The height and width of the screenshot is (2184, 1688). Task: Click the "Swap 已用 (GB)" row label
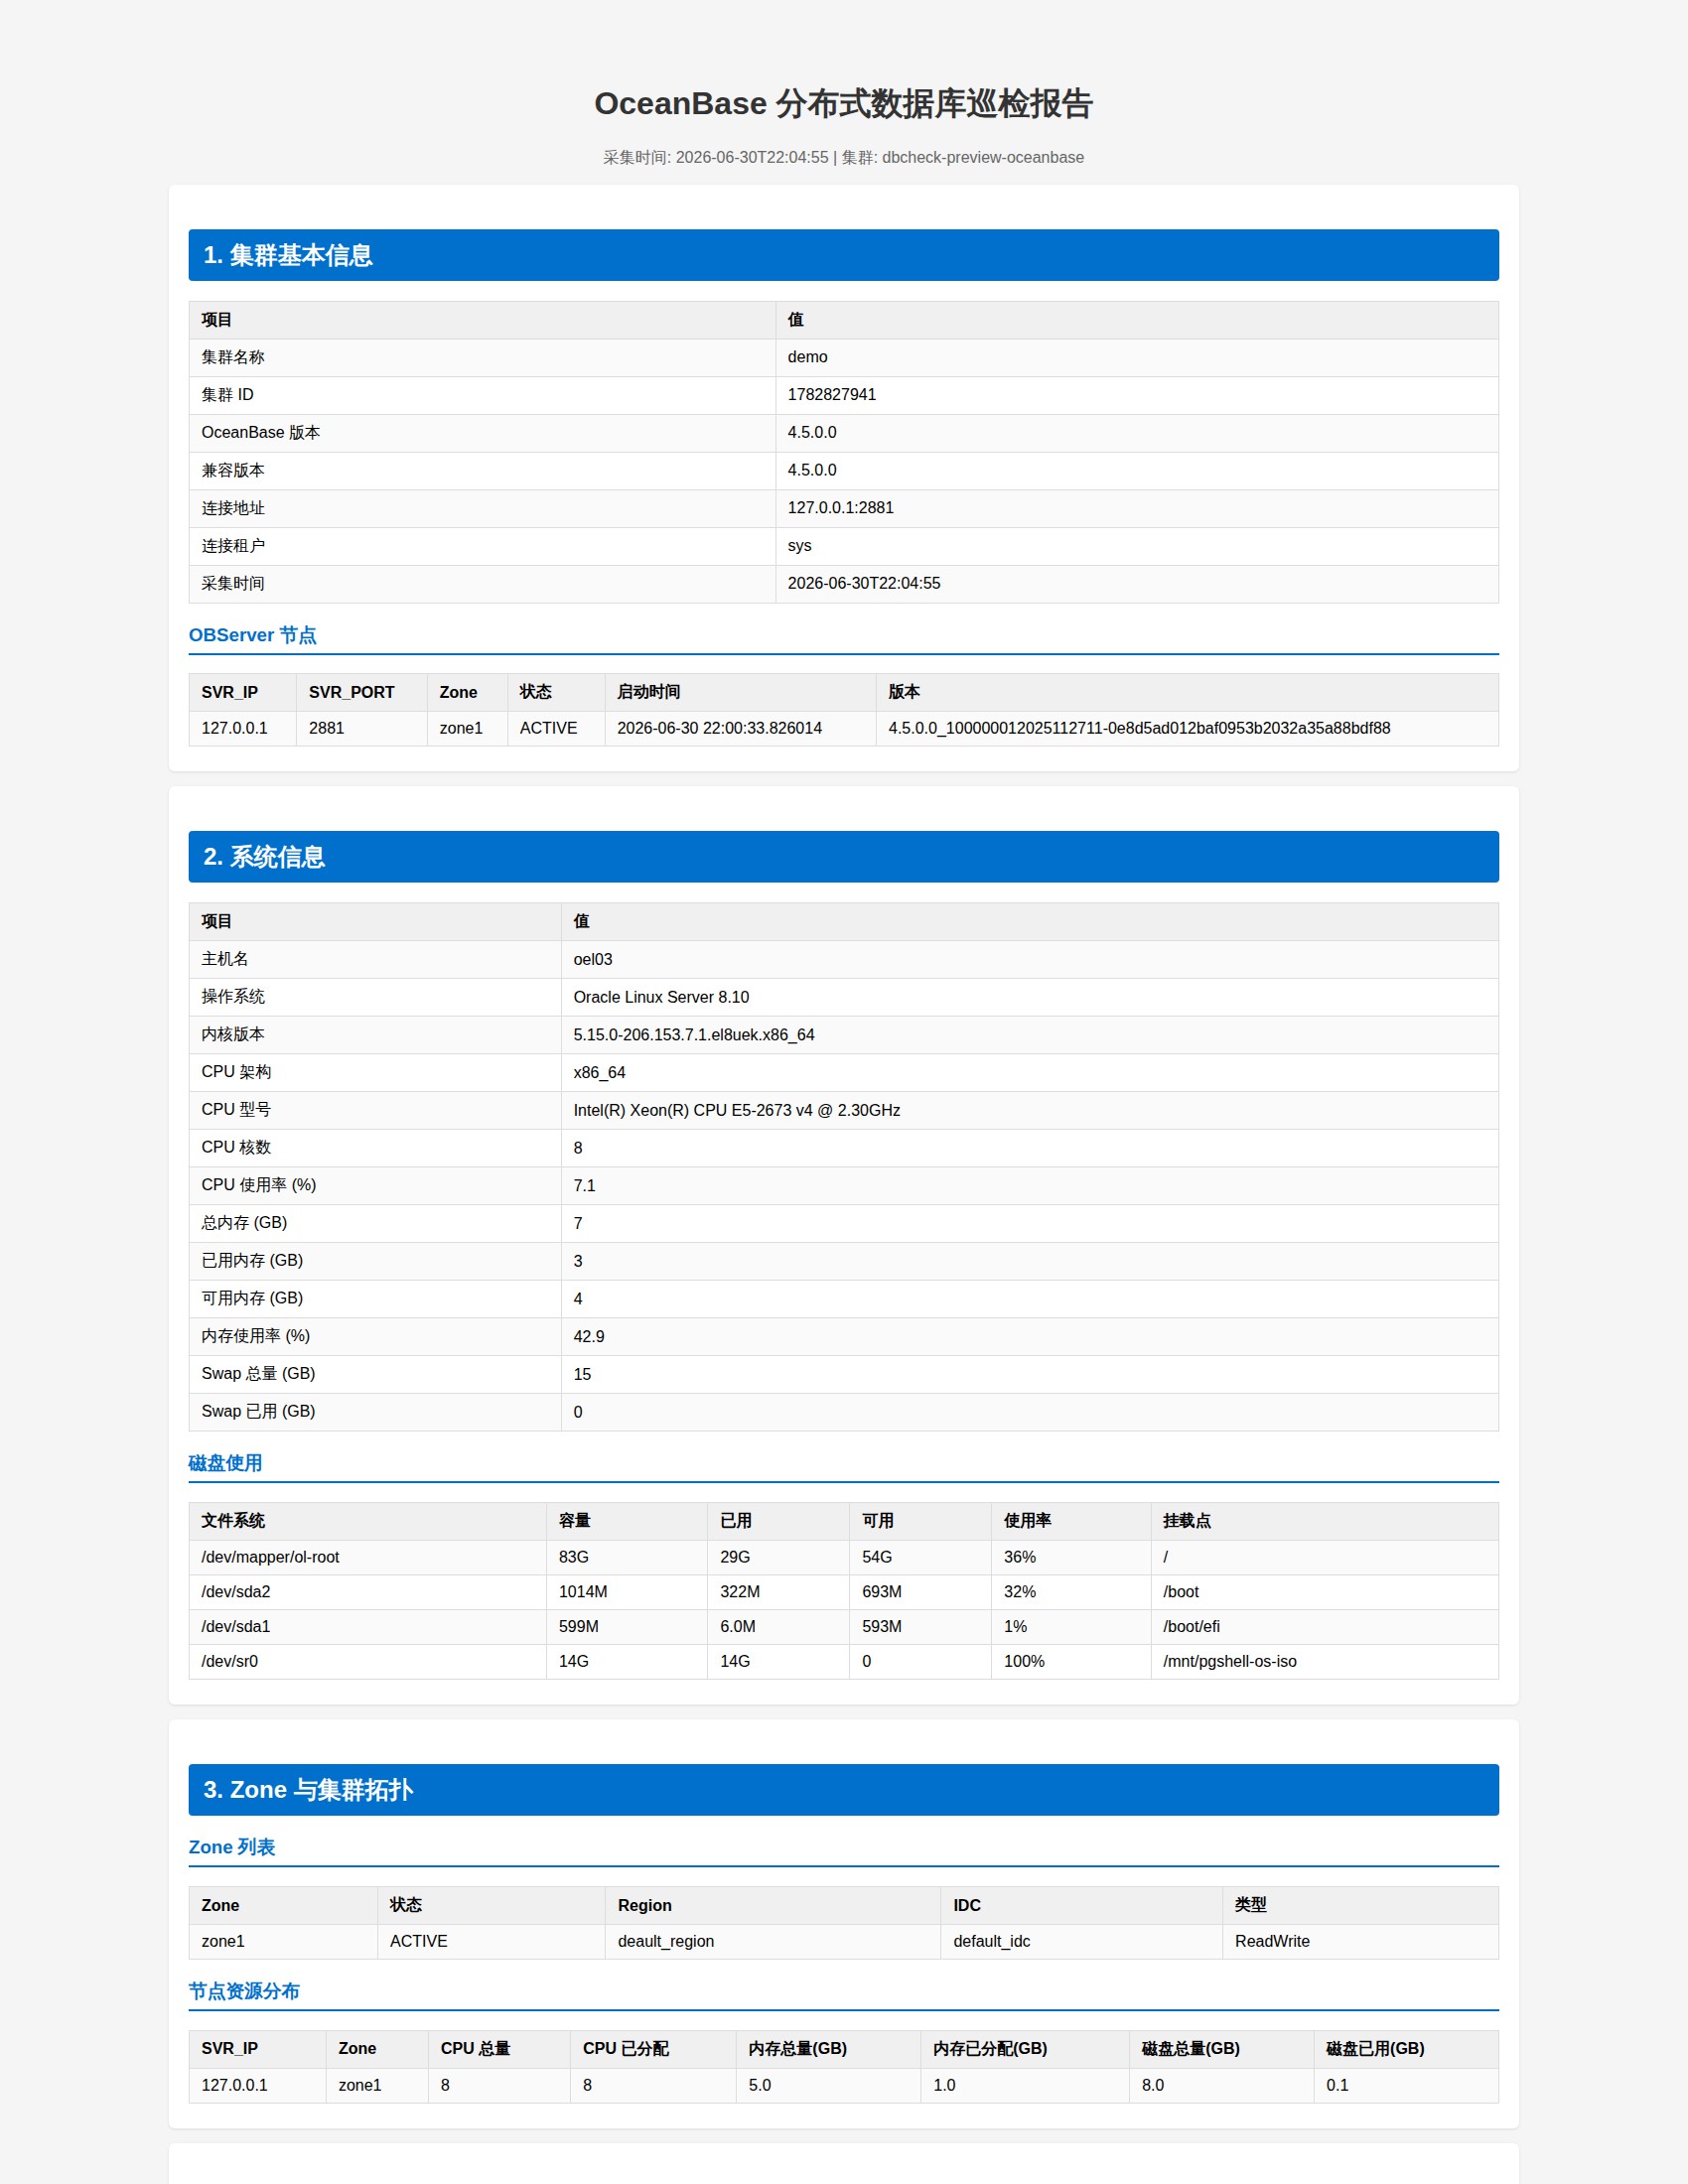point(258,1412)
